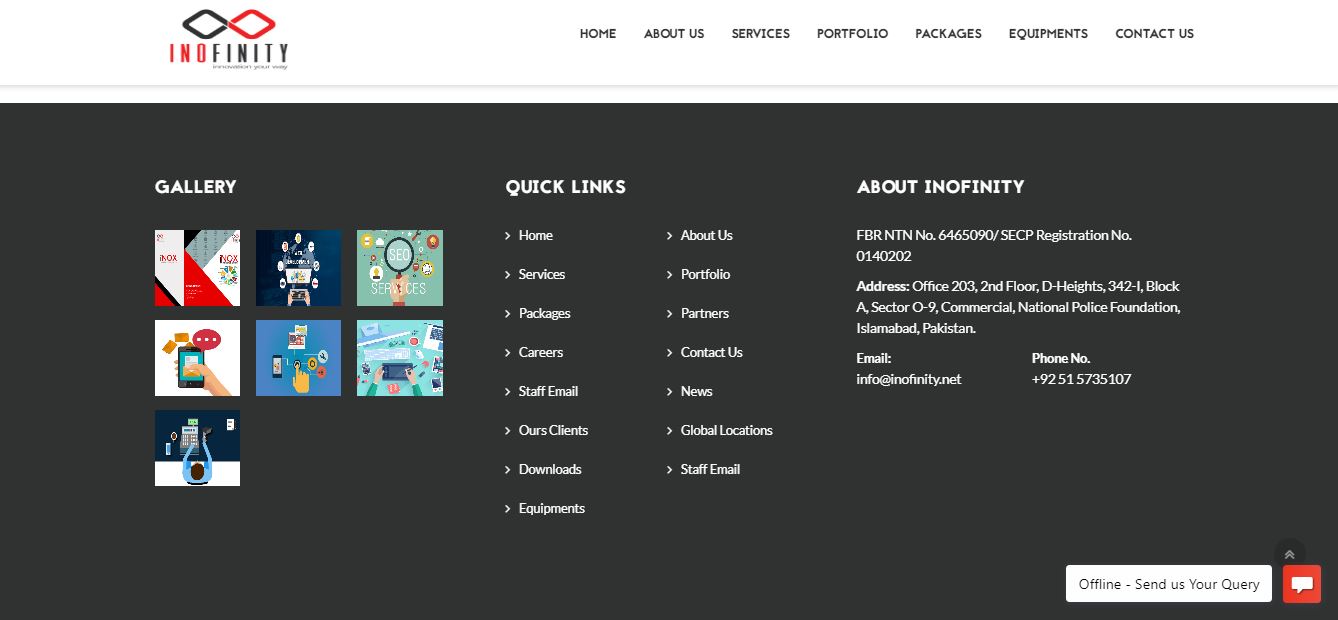This screenshot has width=1338, height=620.
Task: Go to the Portfolio navigation menu item
Action: tap(852, 34)
